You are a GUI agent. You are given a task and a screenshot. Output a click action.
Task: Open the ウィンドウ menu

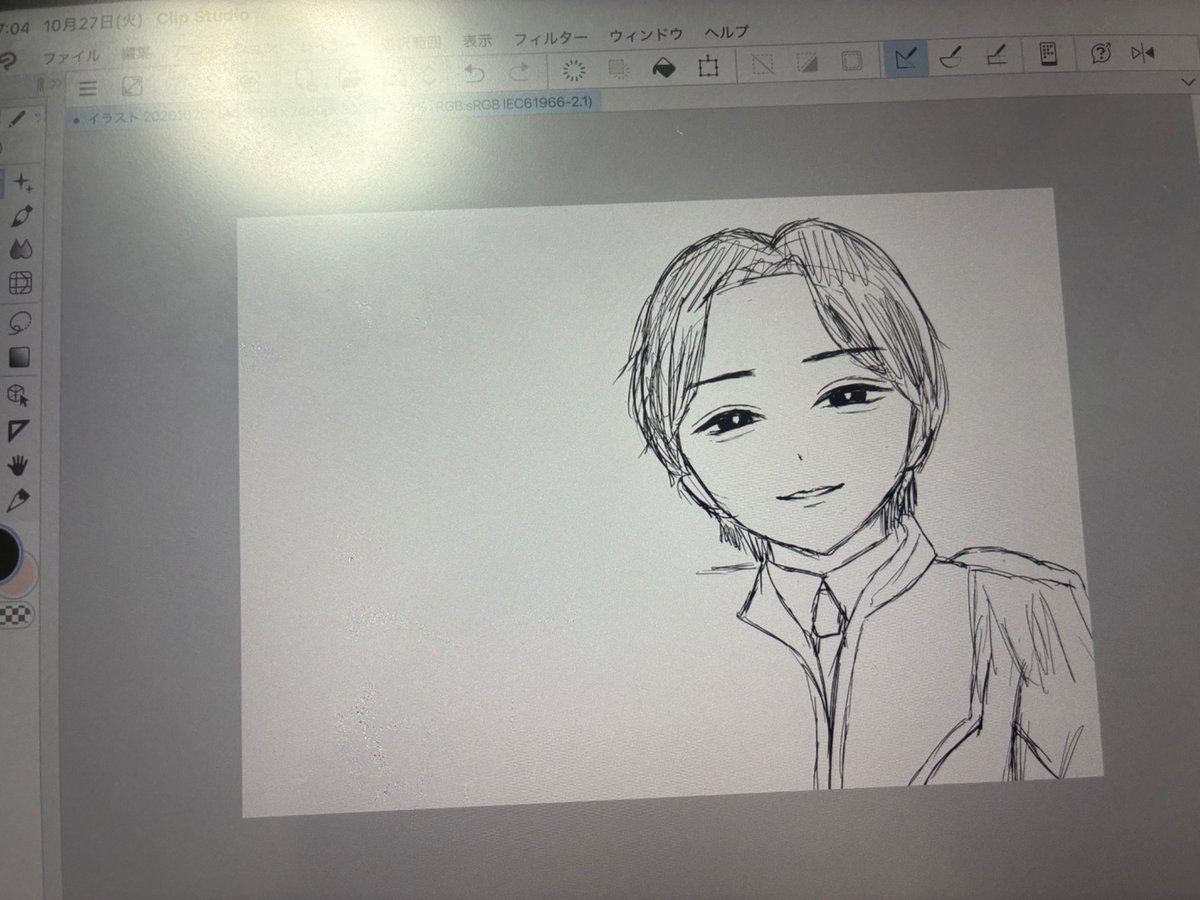point(646,35)
